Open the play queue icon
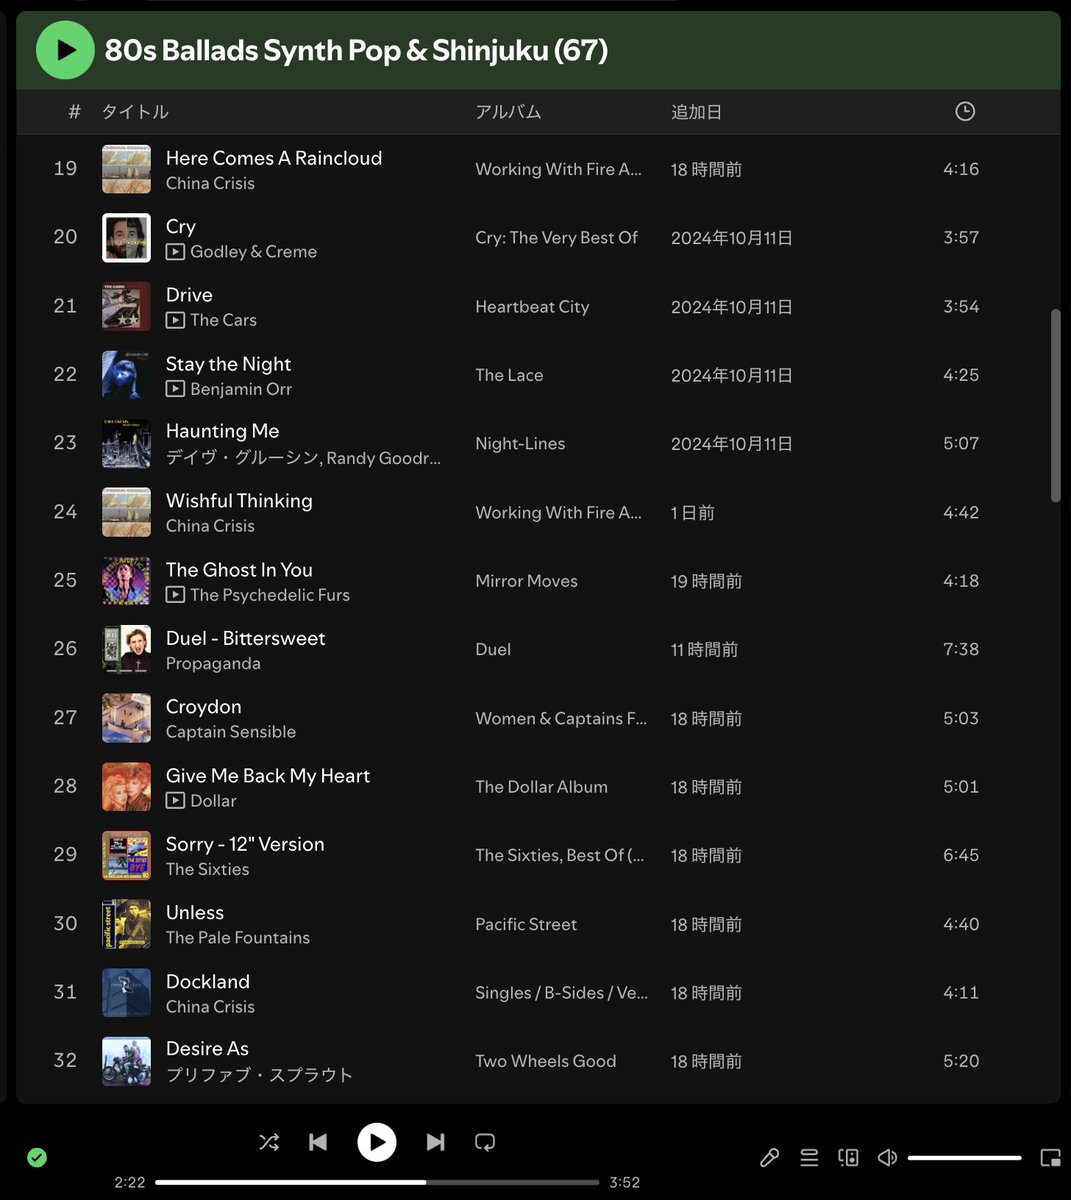The image size is (1071, 1200). coord(809,1158)
